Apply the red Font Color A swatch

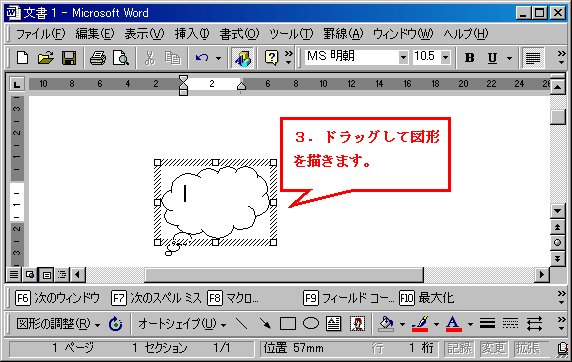point(453,323)
